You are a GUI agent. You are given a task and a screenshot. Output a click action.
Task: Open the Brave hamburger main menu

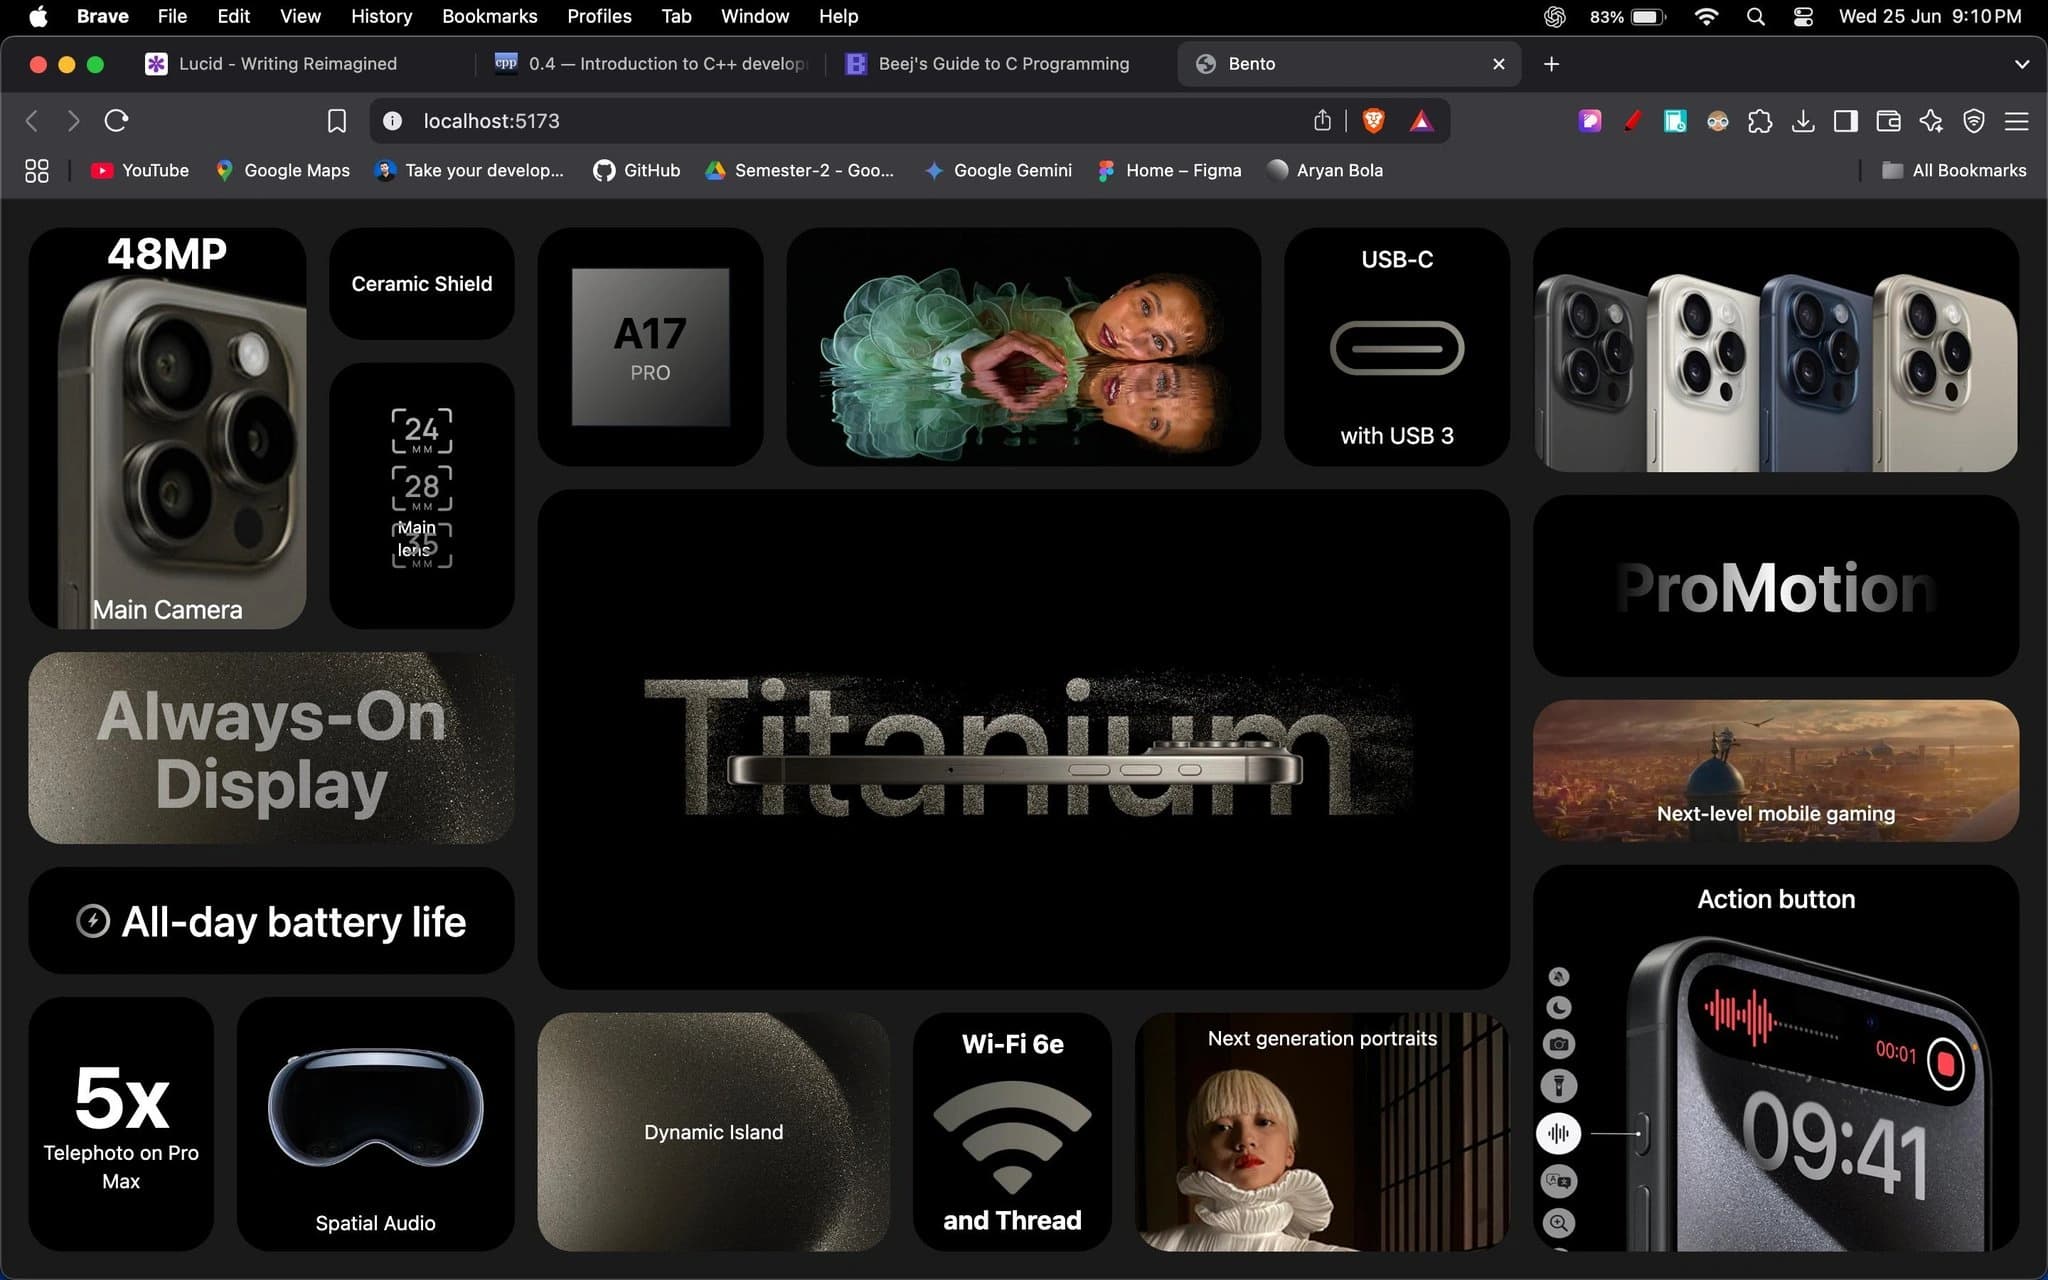(2017, 121)
